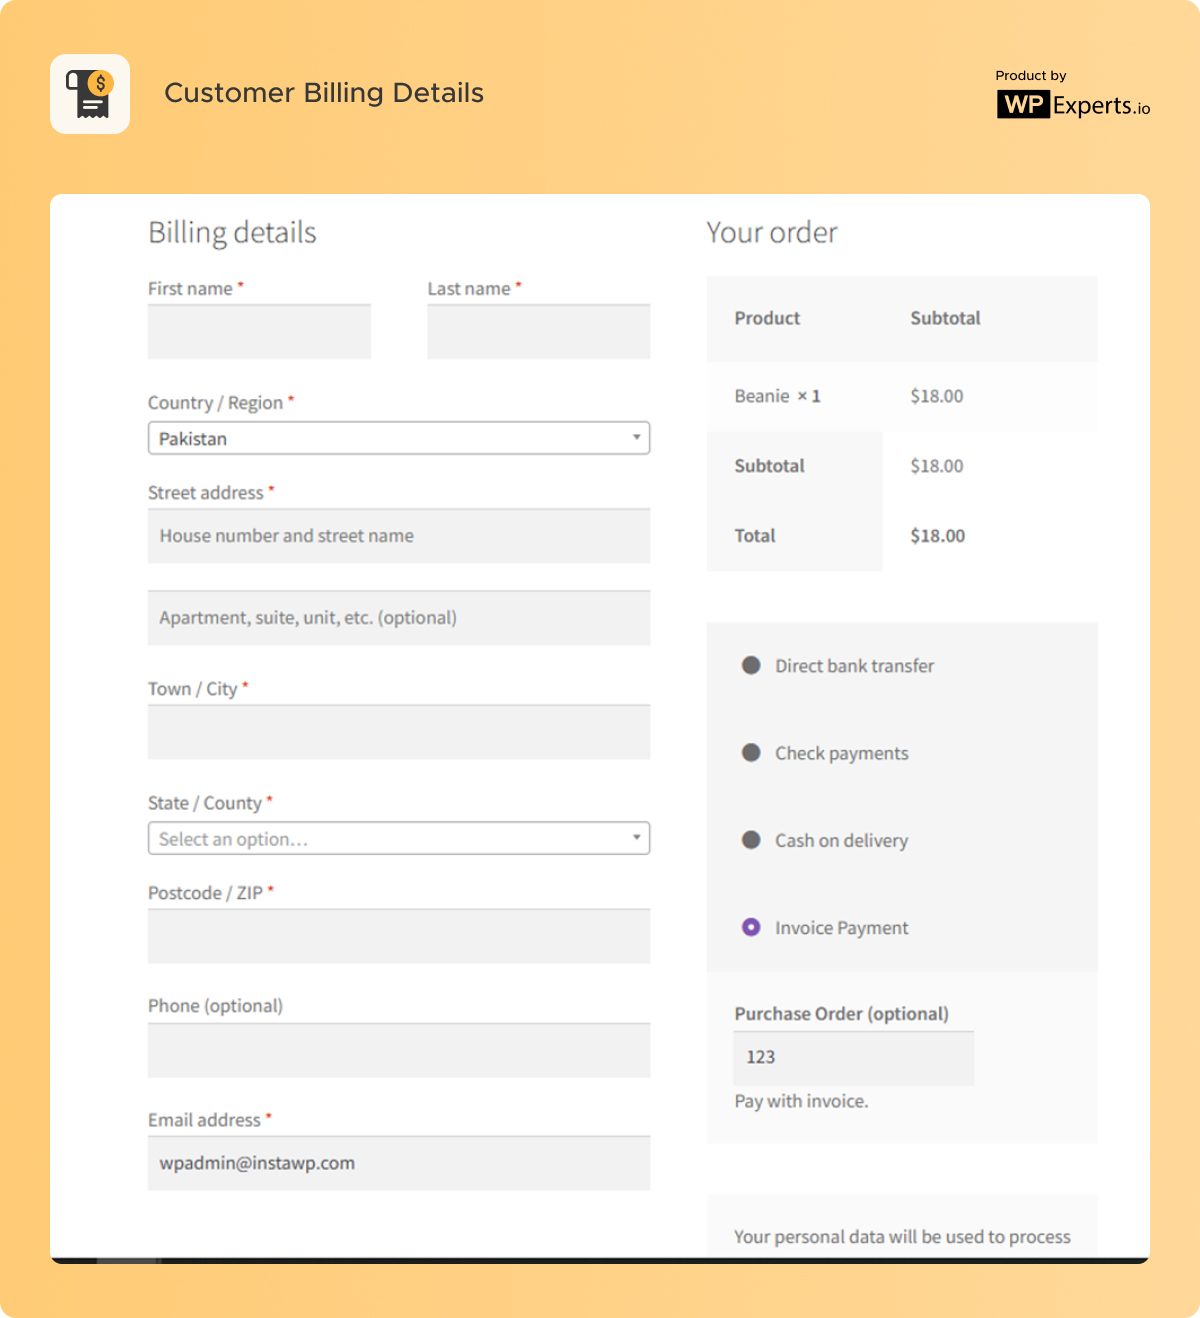Click the Email address field with wpadmin@instawp.com
Image resolution: width=1200 pixels, height=1318 pixels.
pos(399,1163)
